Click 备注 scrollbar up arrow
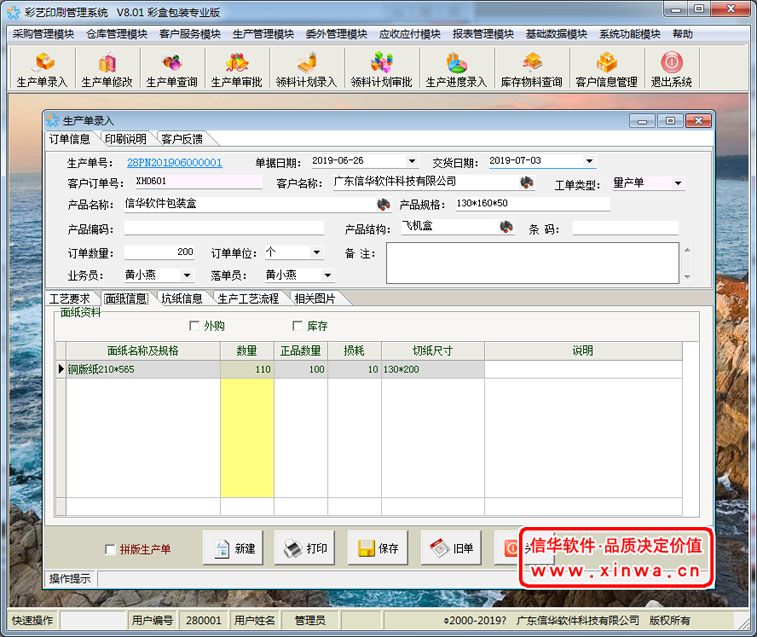This screenshot has width=757, height=637. 687,250
